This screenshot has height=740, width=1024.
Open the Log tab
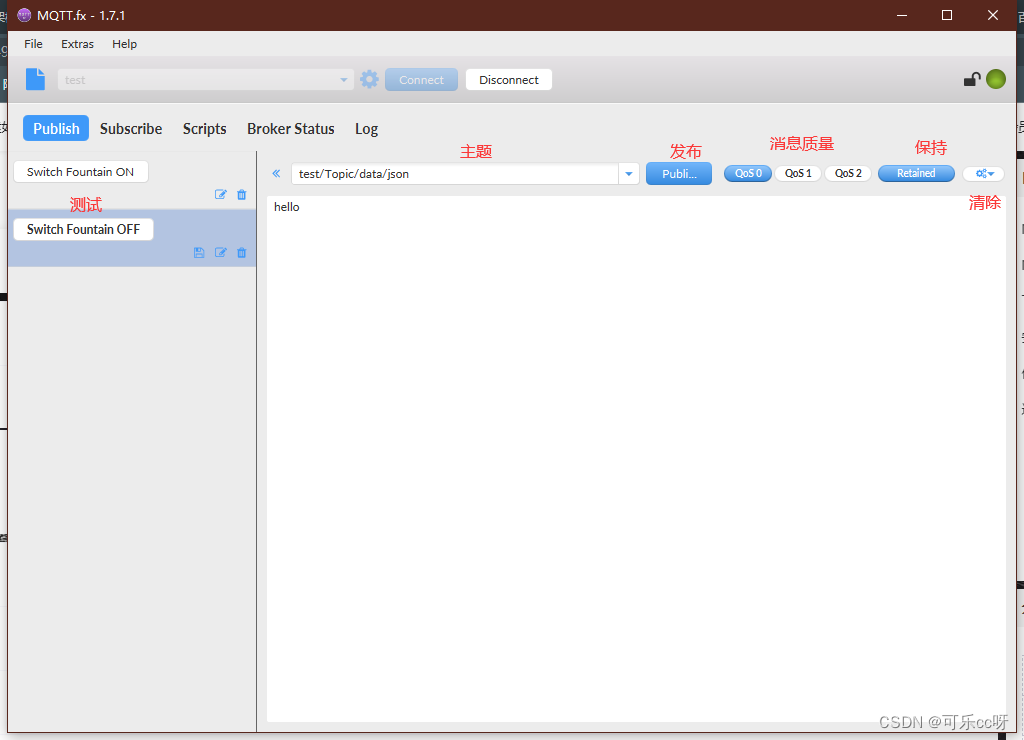pyautogui.click(x=366, y=129)
